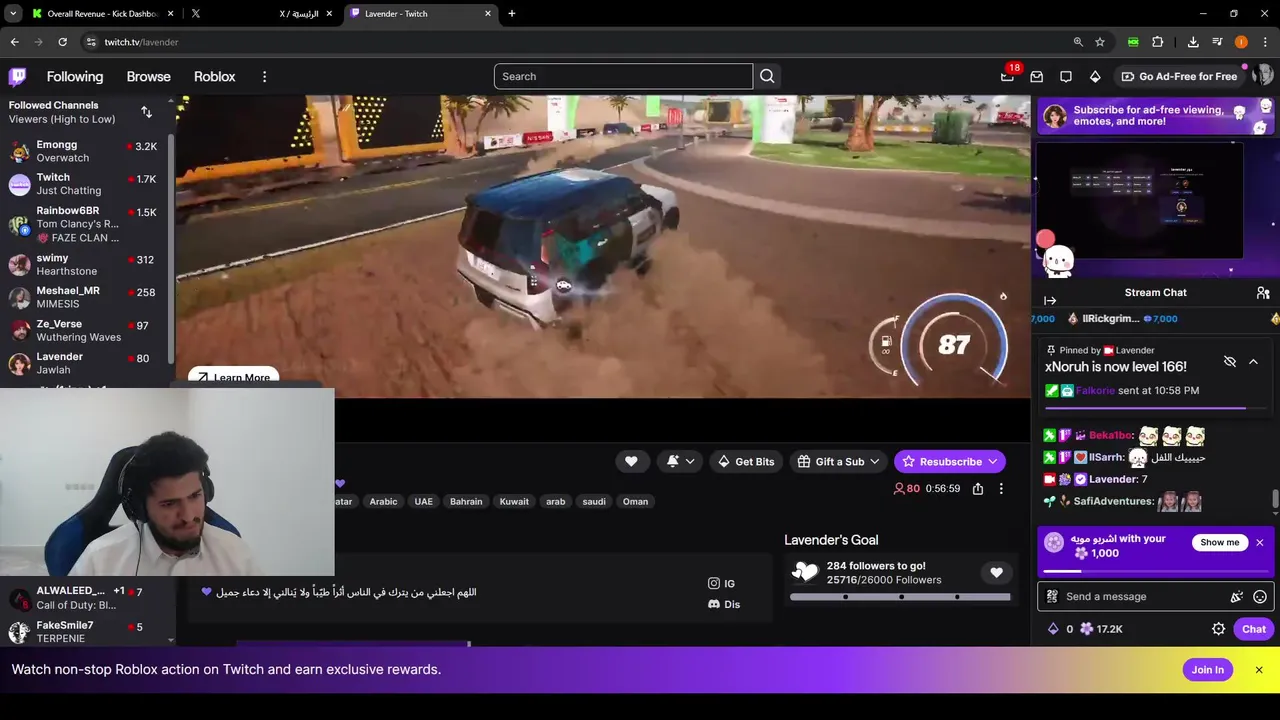Open the Chrome extensions puzzle icon

1157,42
